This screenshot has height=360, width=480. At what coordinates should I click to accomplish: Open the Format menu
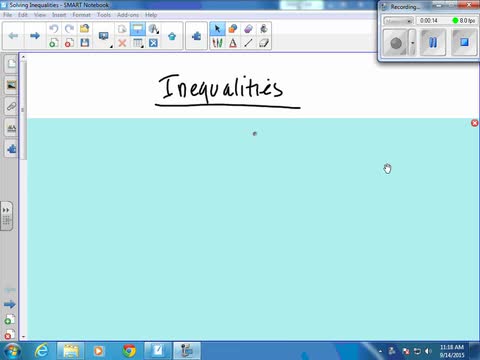pyautogui.click(x=81, y=15)
